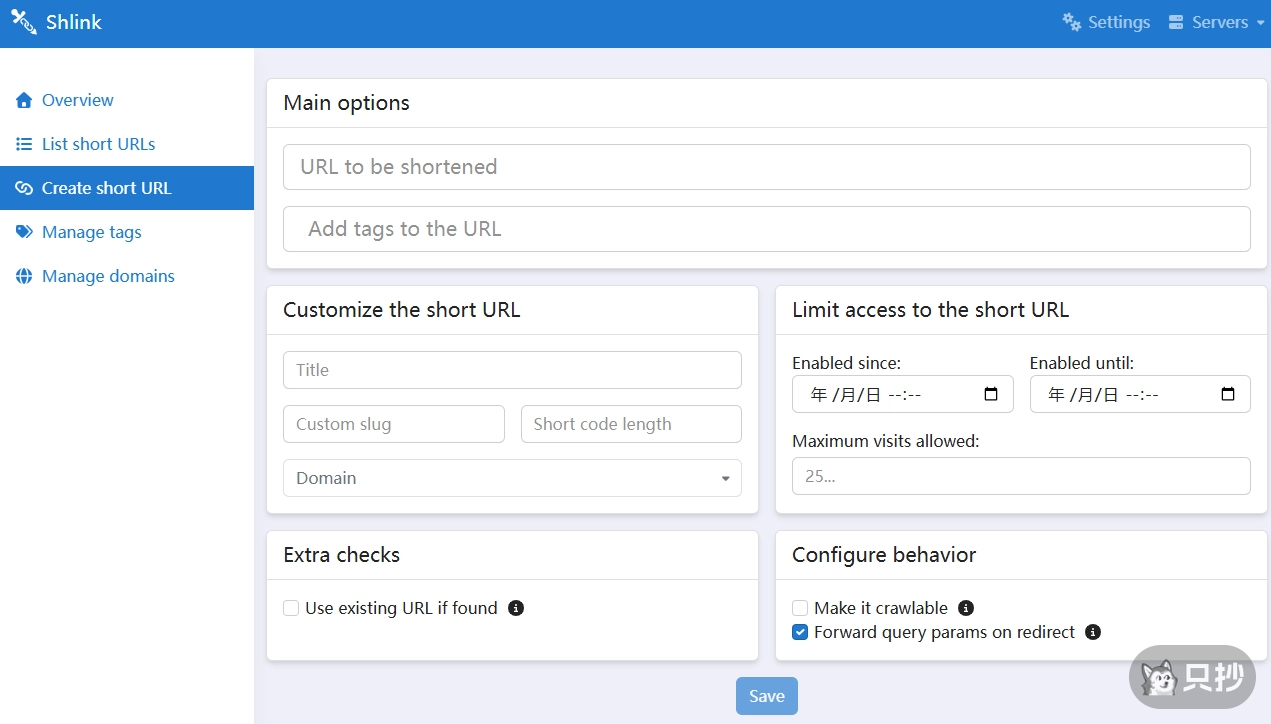Click info icon next to Make it crawlable

click(966, 608)
